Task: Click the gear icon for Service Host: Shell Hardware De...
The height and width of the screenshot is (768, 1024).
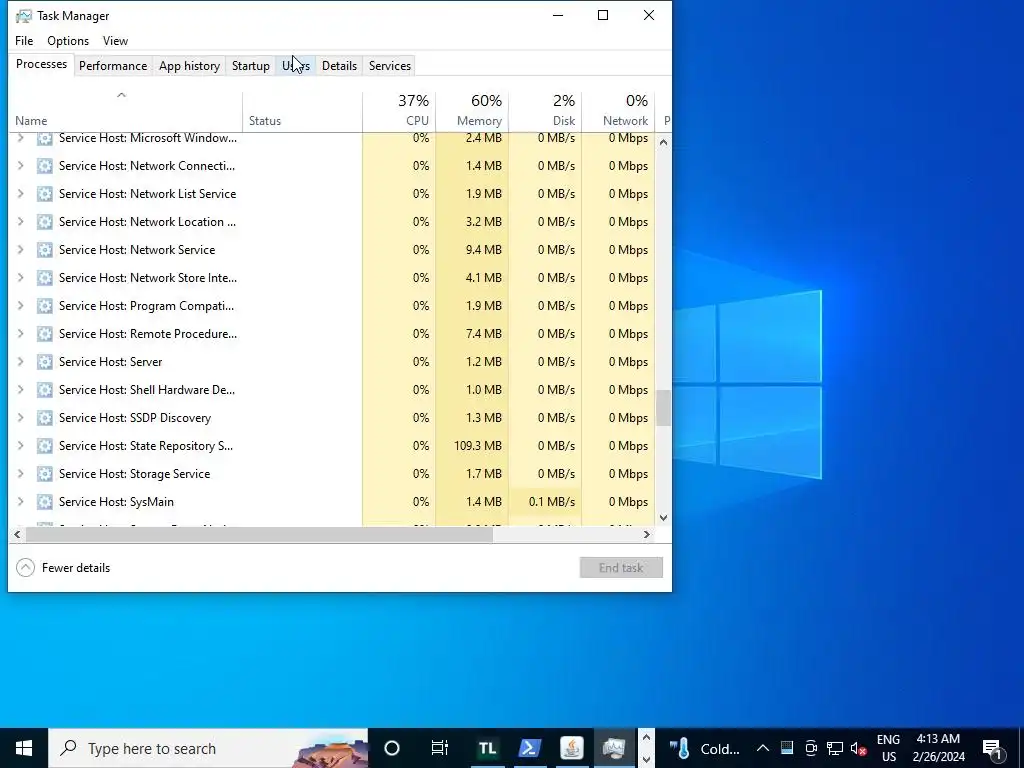Action: pos(44,390)
